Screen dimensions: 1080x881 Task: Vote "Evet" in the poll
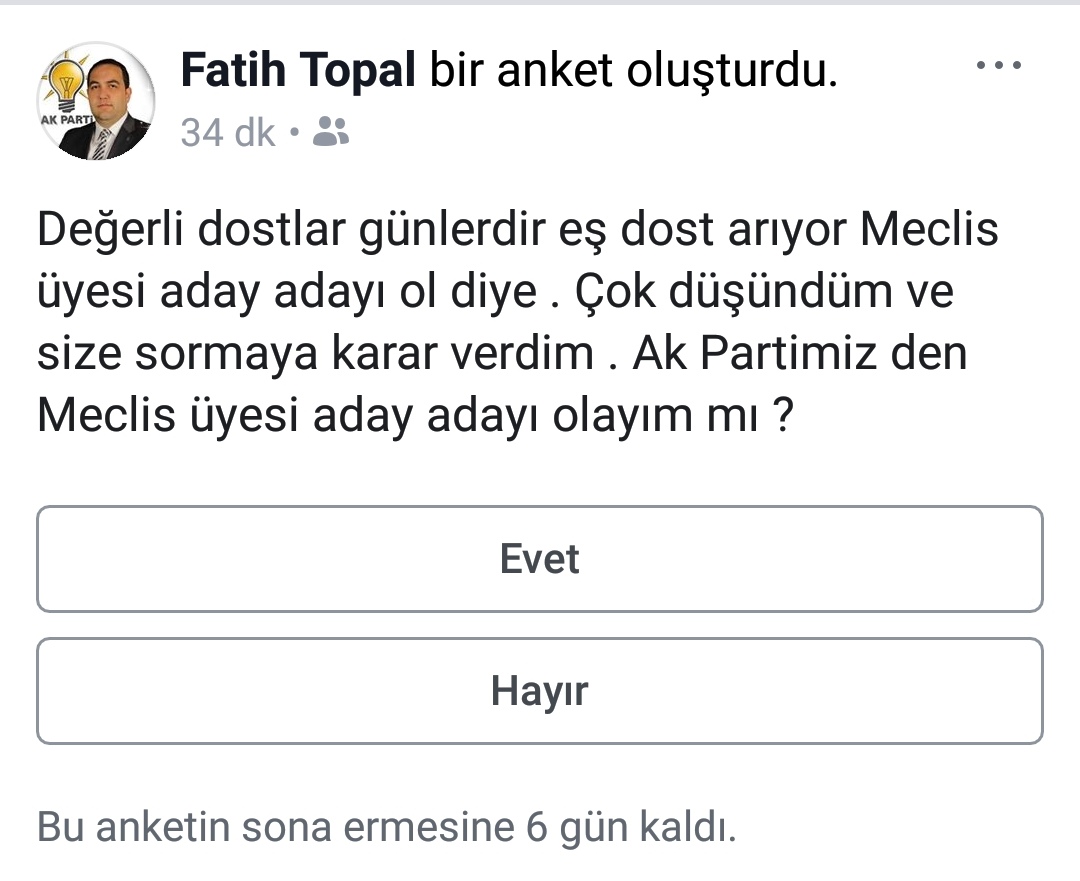pyautogui.click(x=540, y=559)
